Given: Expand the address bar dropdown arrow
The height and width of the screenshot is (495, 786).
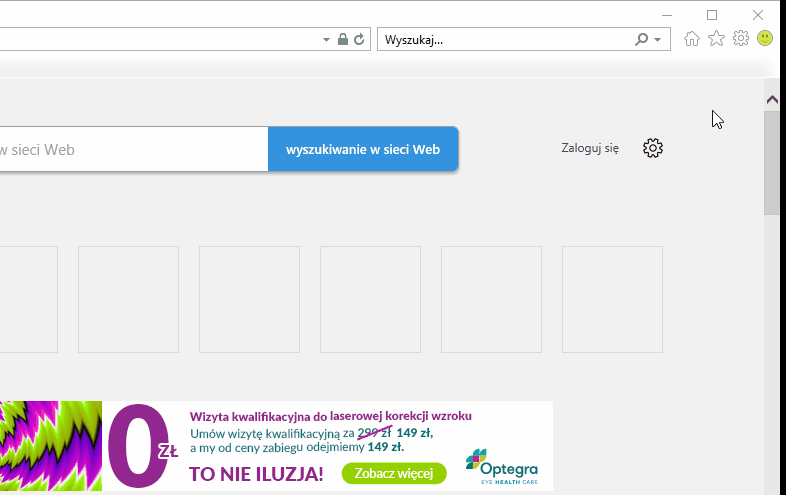Looking at the screenshot, I should pos(326,40).
